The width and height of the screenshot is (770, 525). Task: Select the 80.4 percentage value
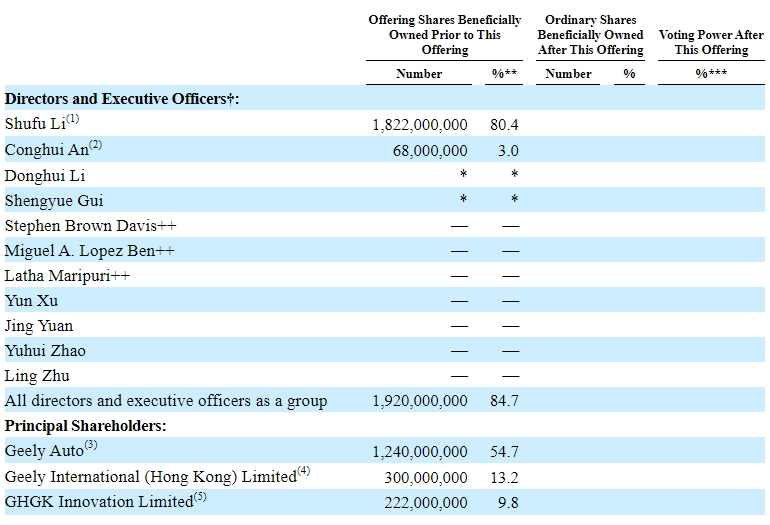pyautogui.click(x=507, y=125)
